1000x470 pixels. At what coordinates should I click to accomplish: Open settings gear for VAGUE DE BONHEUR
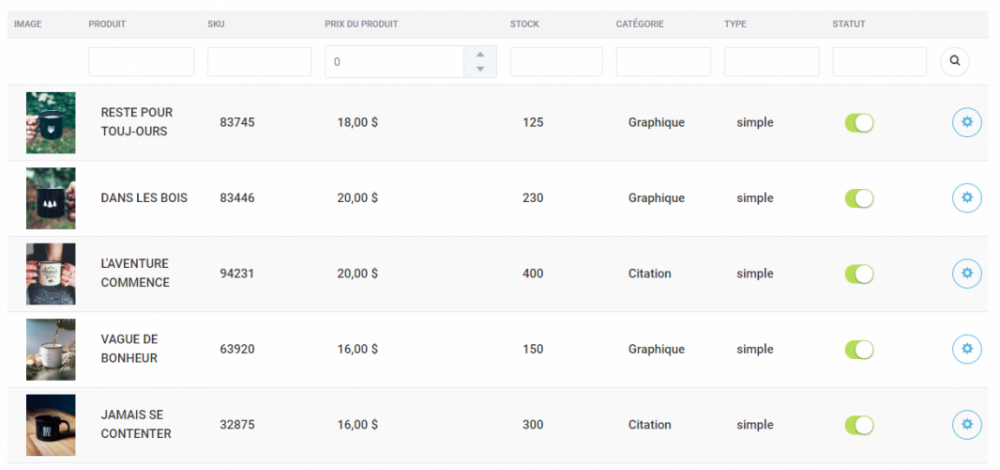pos(967,349)
